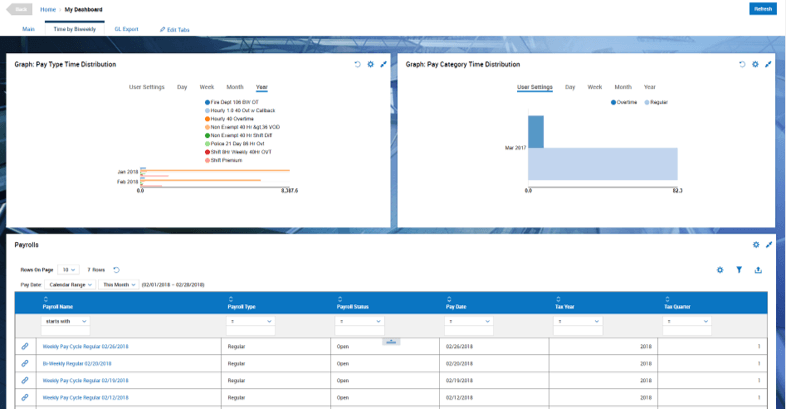
Task: Pin the Pay Category Time Distribution widget
Action: (x=768, y=64)
